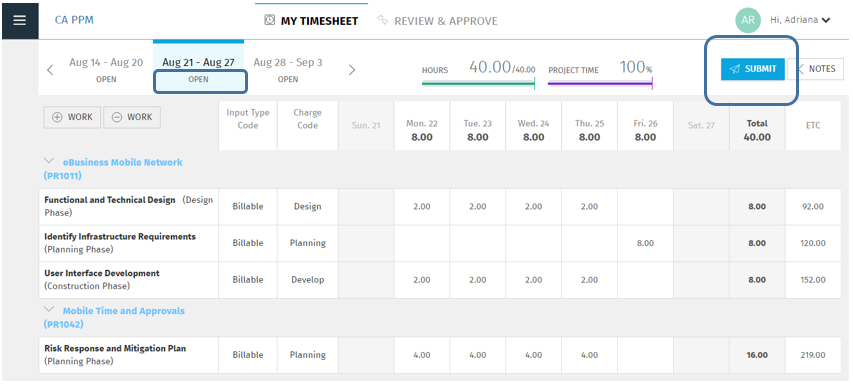
Task: Collapse the Mobile Time and Approvals project
Action: point(49,310)
